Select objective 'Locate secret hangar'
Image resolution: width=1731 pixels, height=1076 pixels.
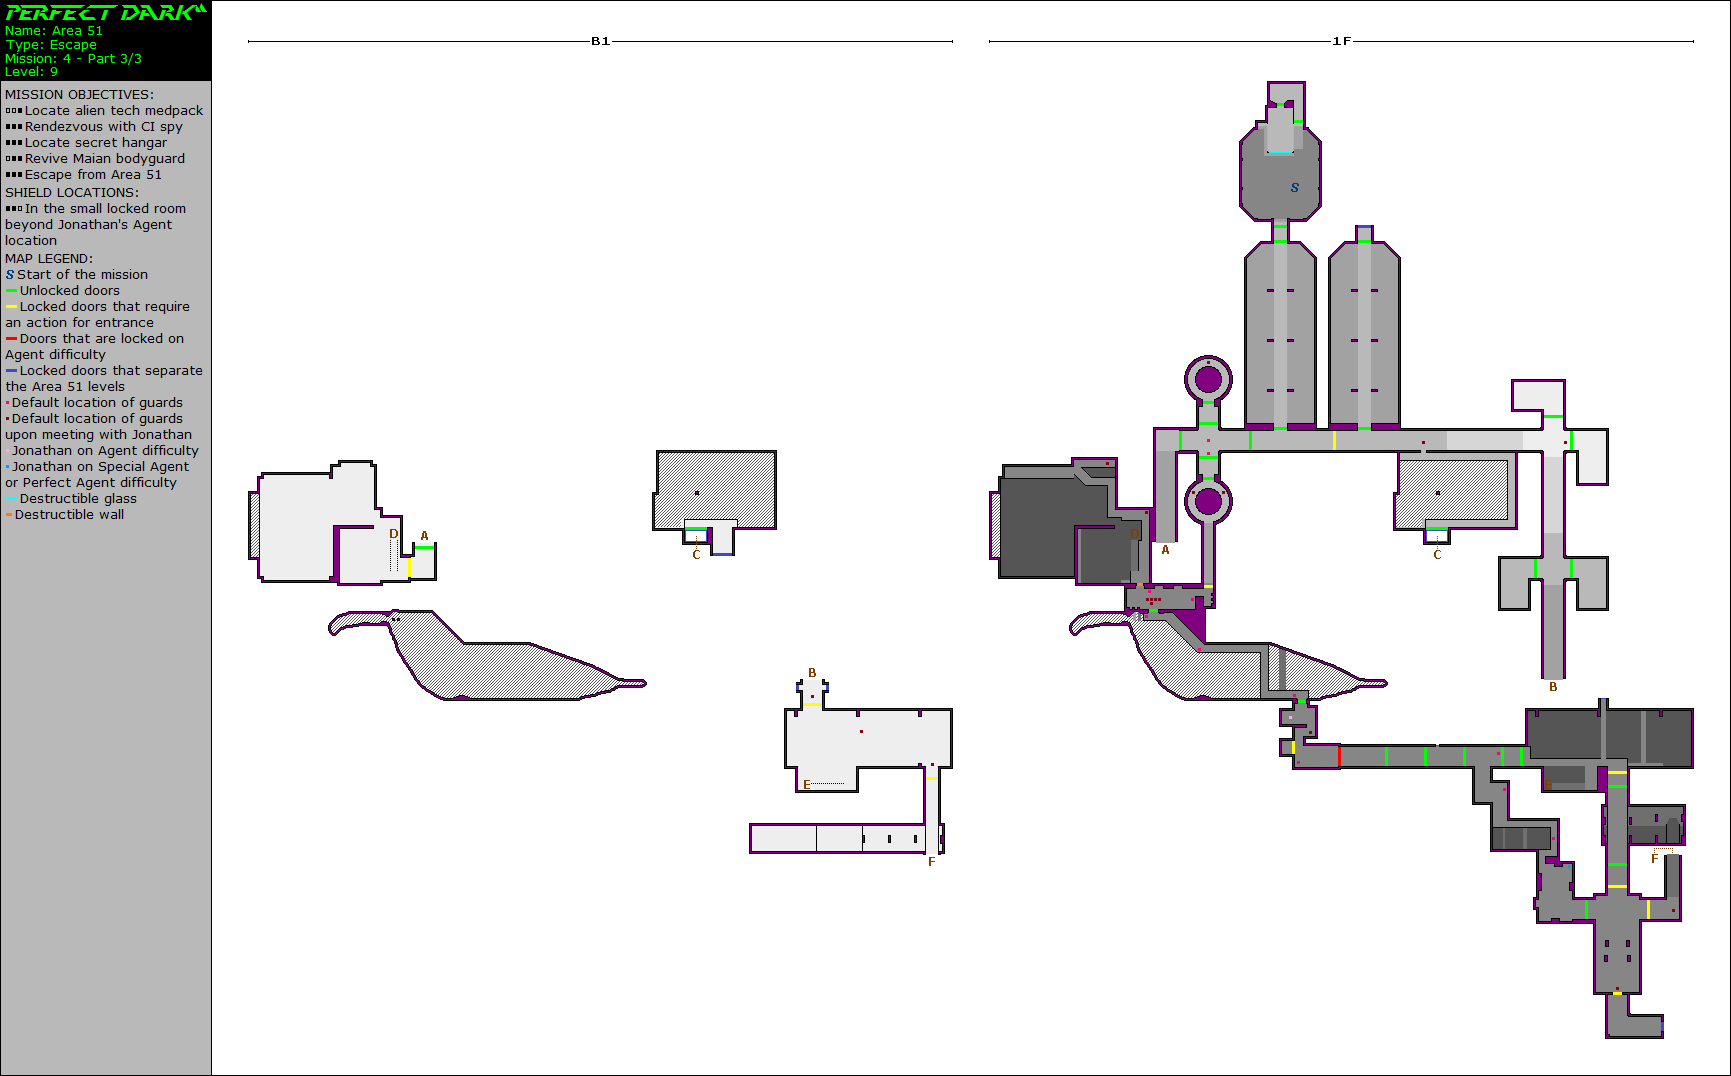pos(96,143)
